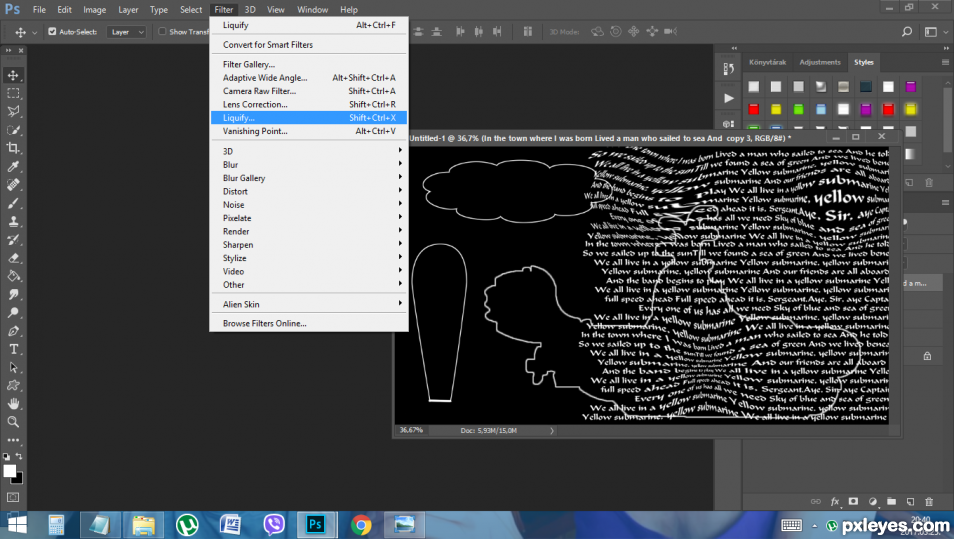Expand the Distort submenu
The width and height of the screenshot is (954, 539).
pos(308,192)
